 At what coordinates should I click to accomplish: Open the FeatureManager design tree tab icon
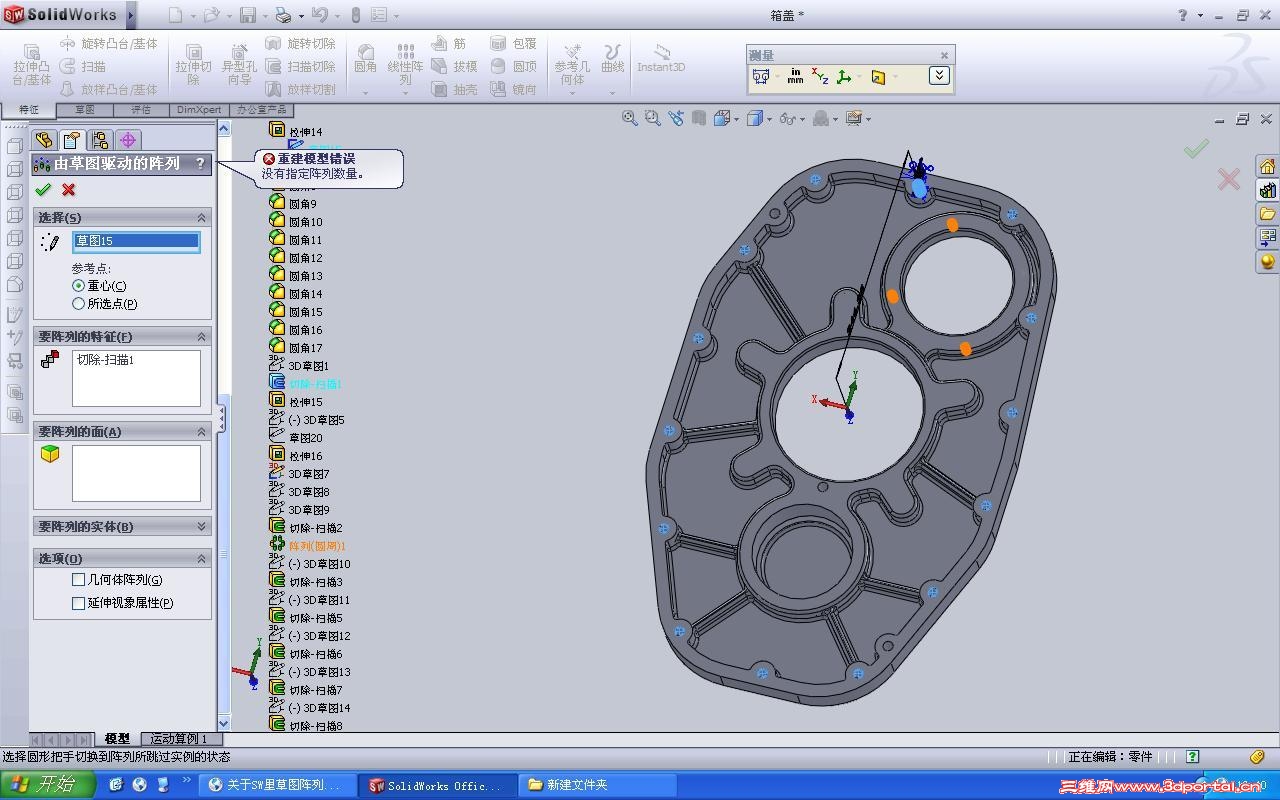point(43,140)
